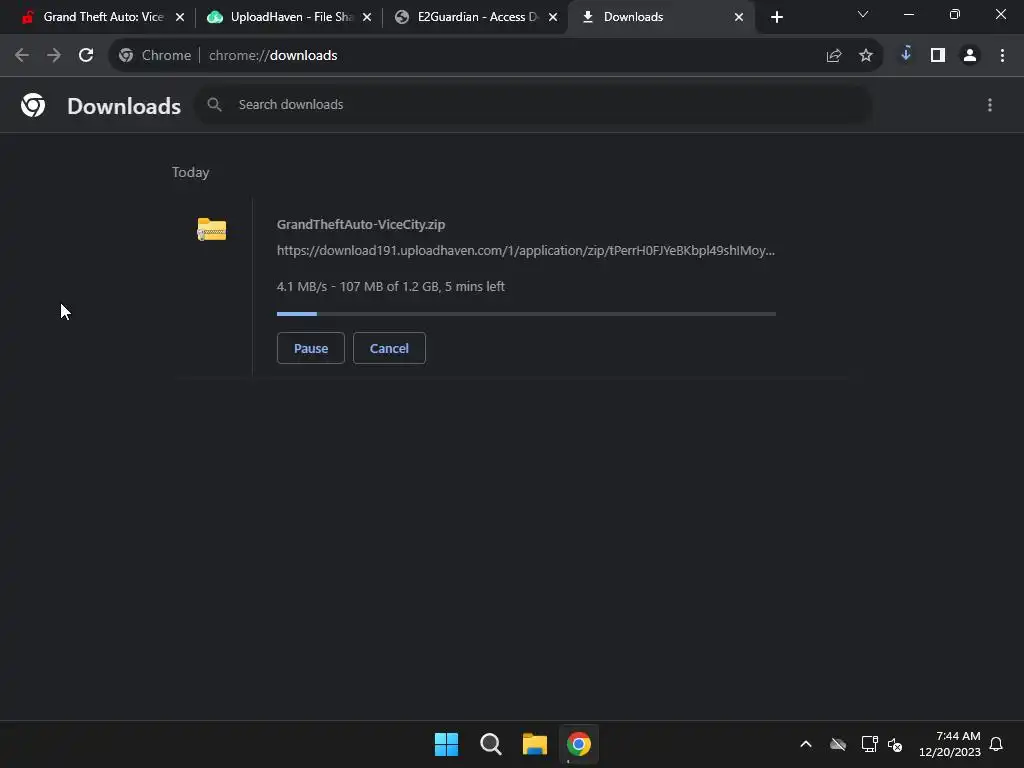Show hidden system tray icons
The width and height of the screenshot is (1024, 768).
[x=806, y=744]
